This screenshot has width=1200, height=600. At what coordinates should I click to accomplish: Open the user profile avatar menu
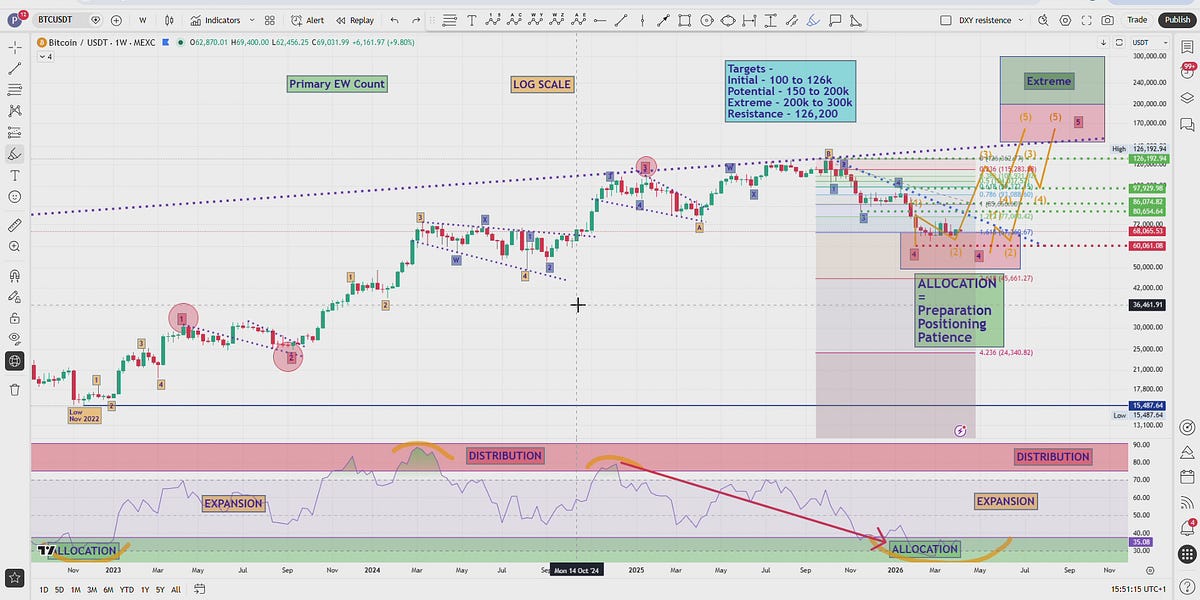[15, 19]
